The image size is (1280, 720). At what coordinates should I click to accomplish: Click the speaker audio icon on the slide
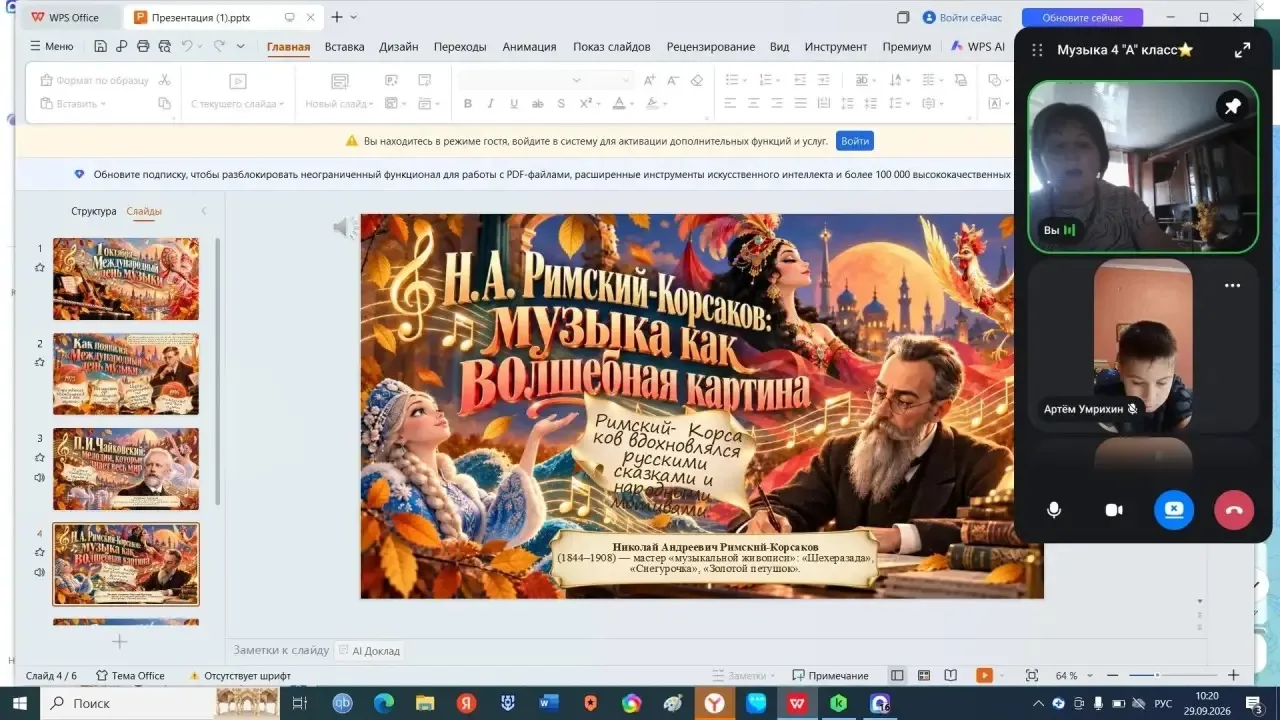[344, 229]
